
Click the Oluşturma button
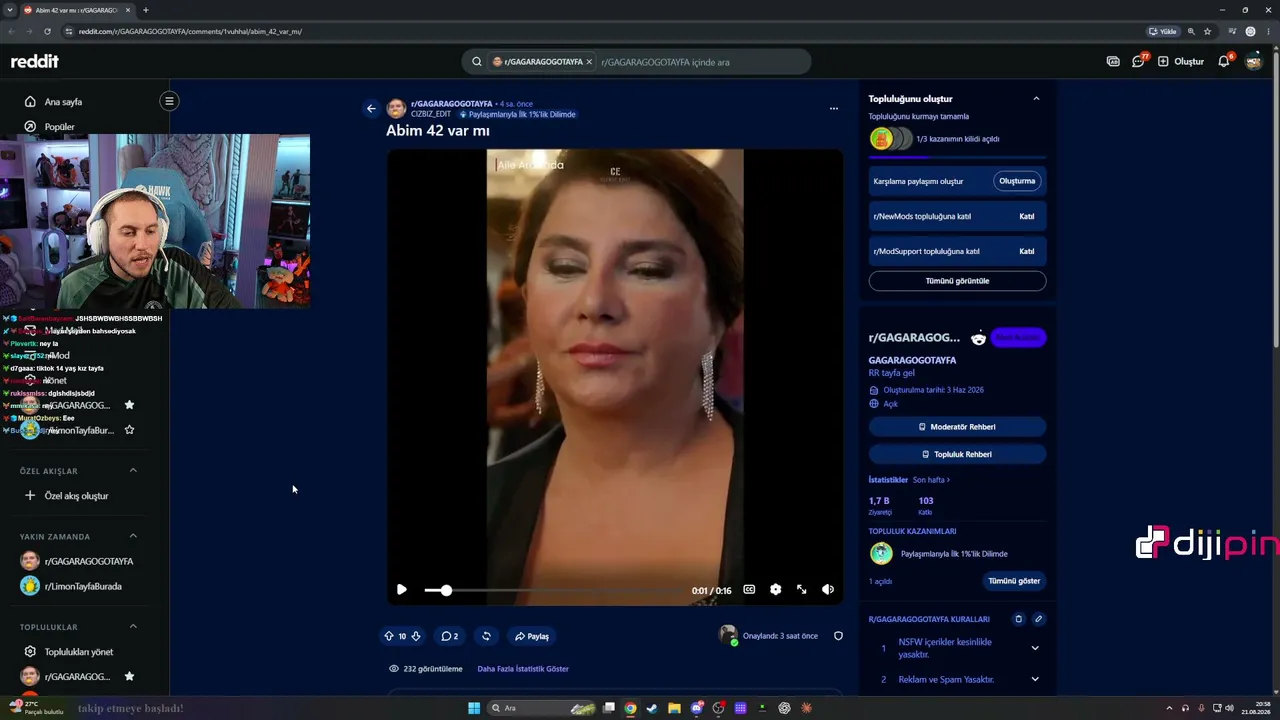[1017, 181]
